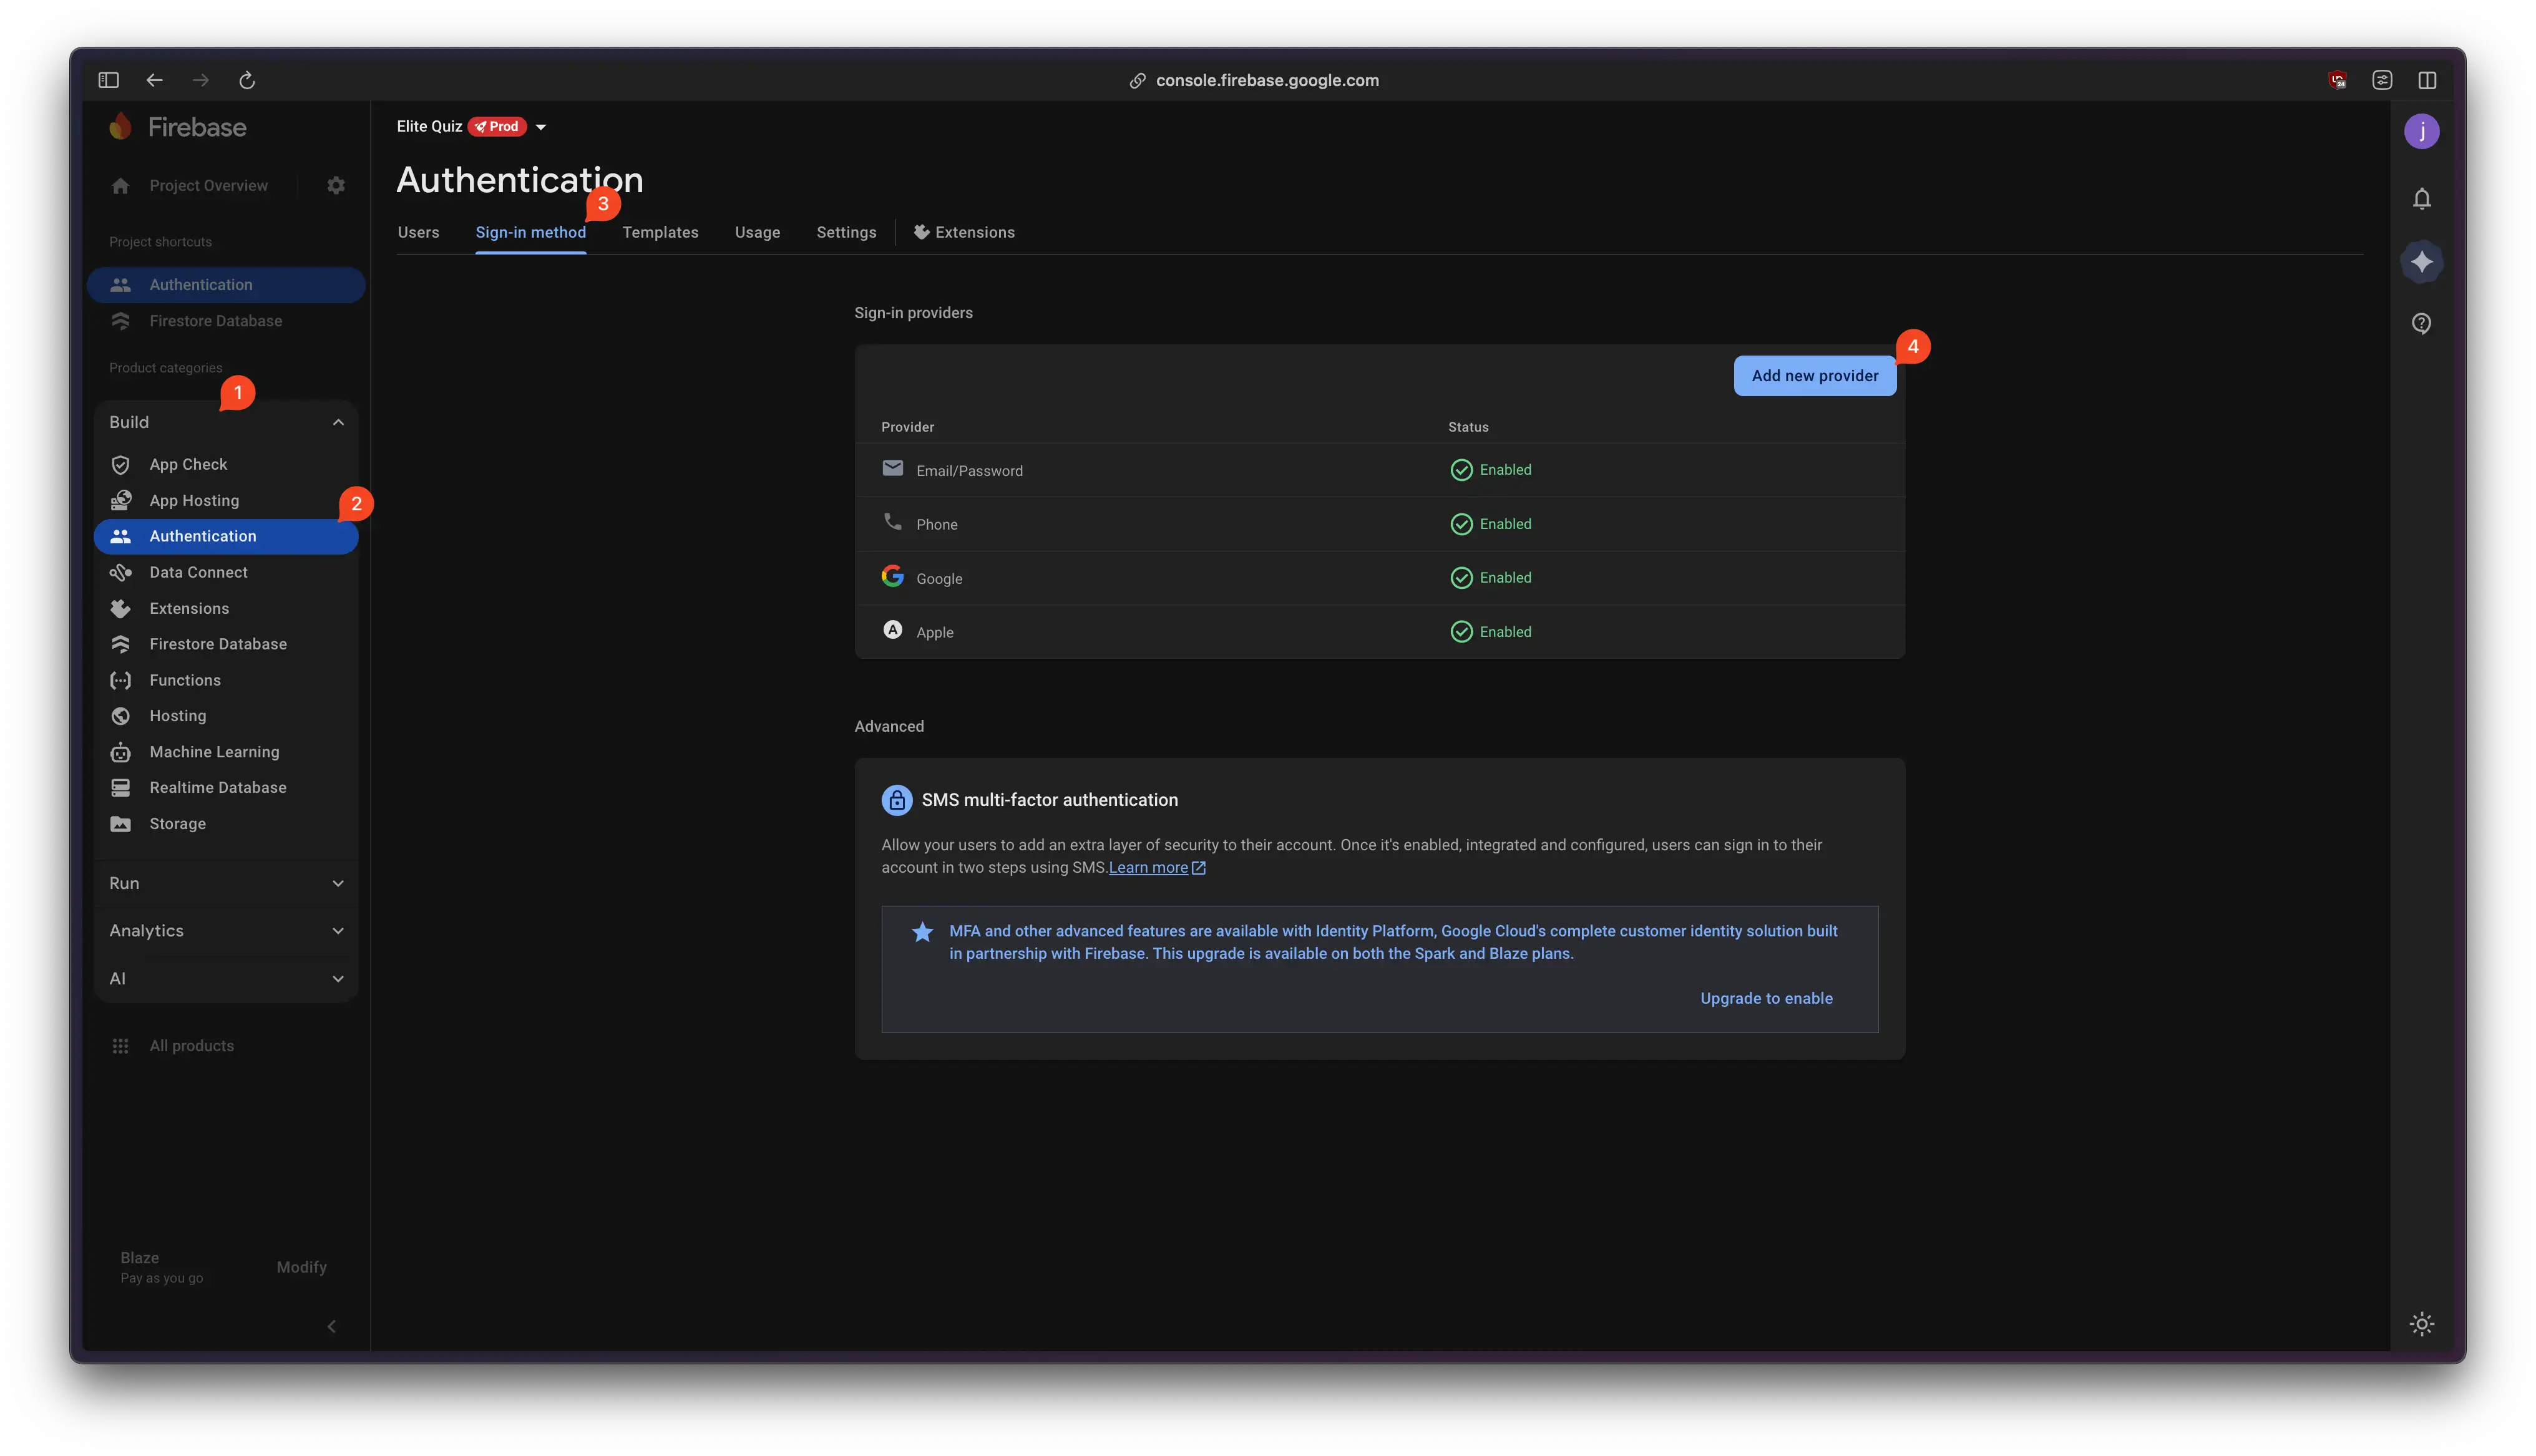Click the browser forward arrow
Screen dimensions: 2536x1456
coord(201,80)
